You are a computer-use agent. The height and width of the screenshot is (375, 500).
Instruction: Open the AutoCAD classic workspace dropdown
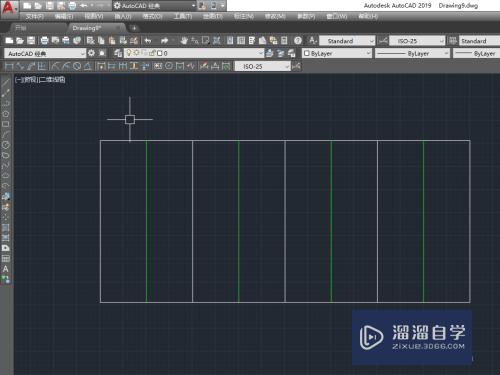click(45, 53)
